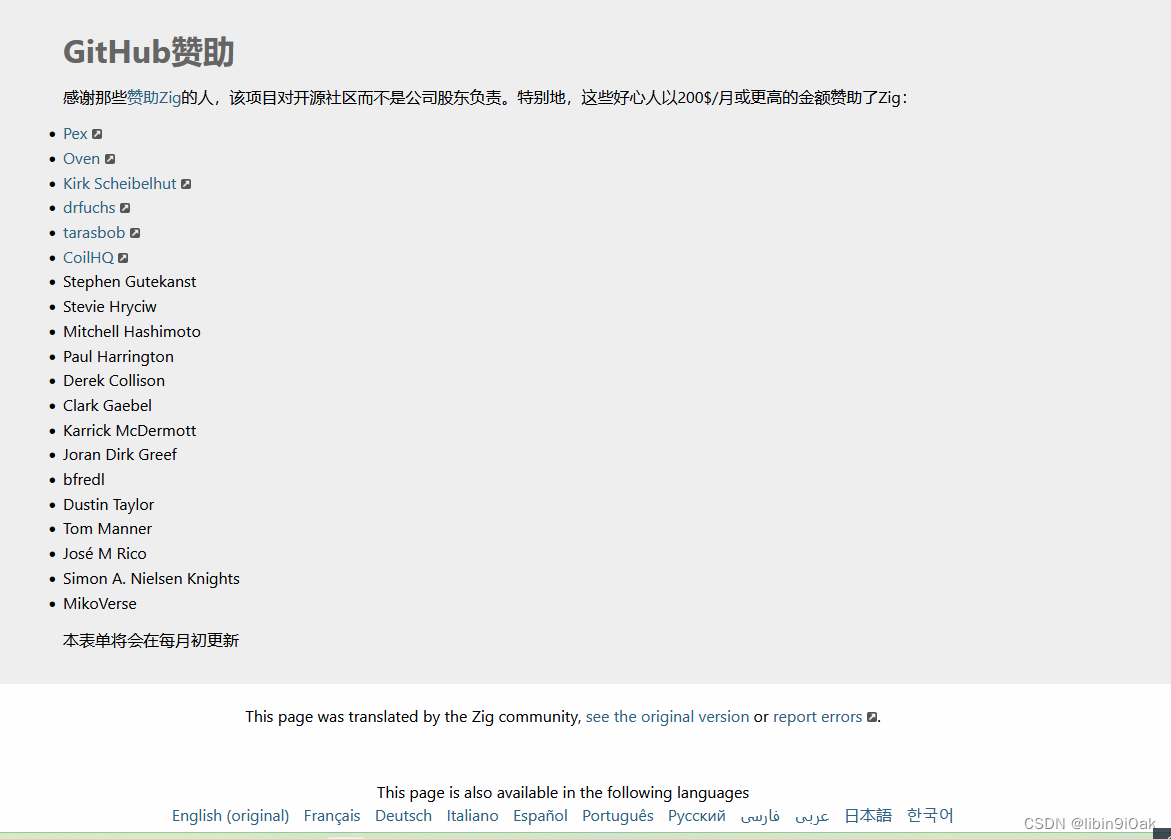Click the external link icon after Kirk Scheibelhut
Viewport: 1171px width, 839px height.
coord(187,183)
